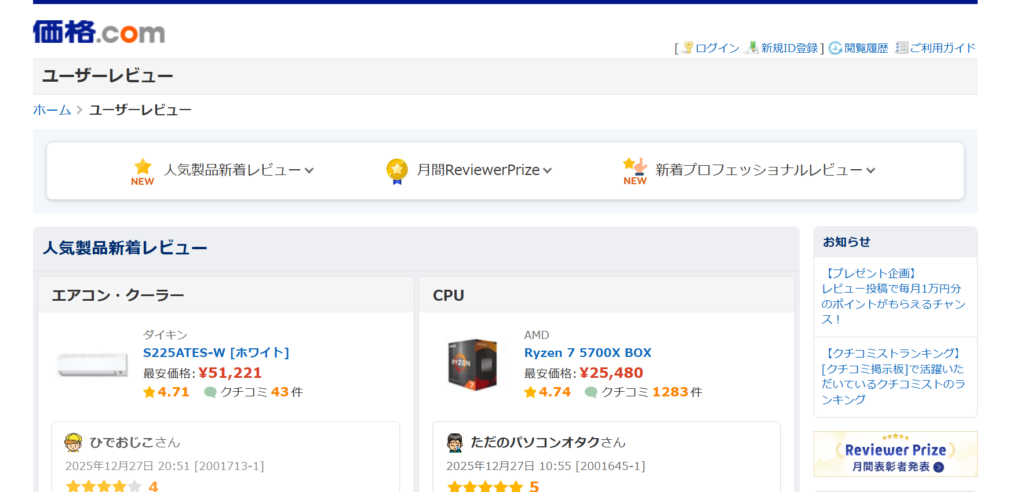
Task: Click the login key icon
Action: 688,48
